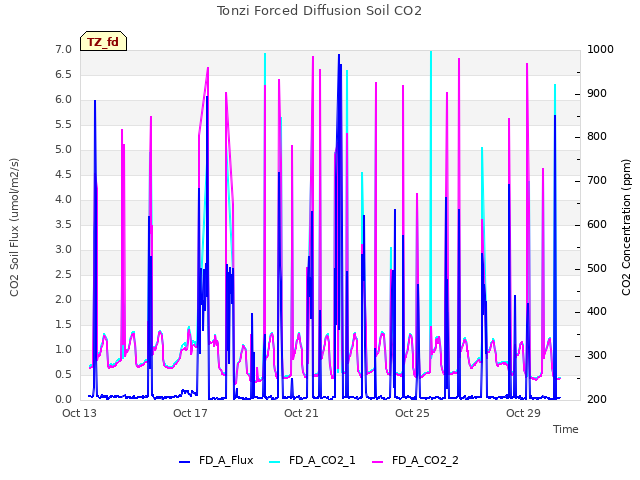Screen dimensions: 640x480
Task: Click the CO2 Concentration (ppm) axis title
Action: click(626, 227)
